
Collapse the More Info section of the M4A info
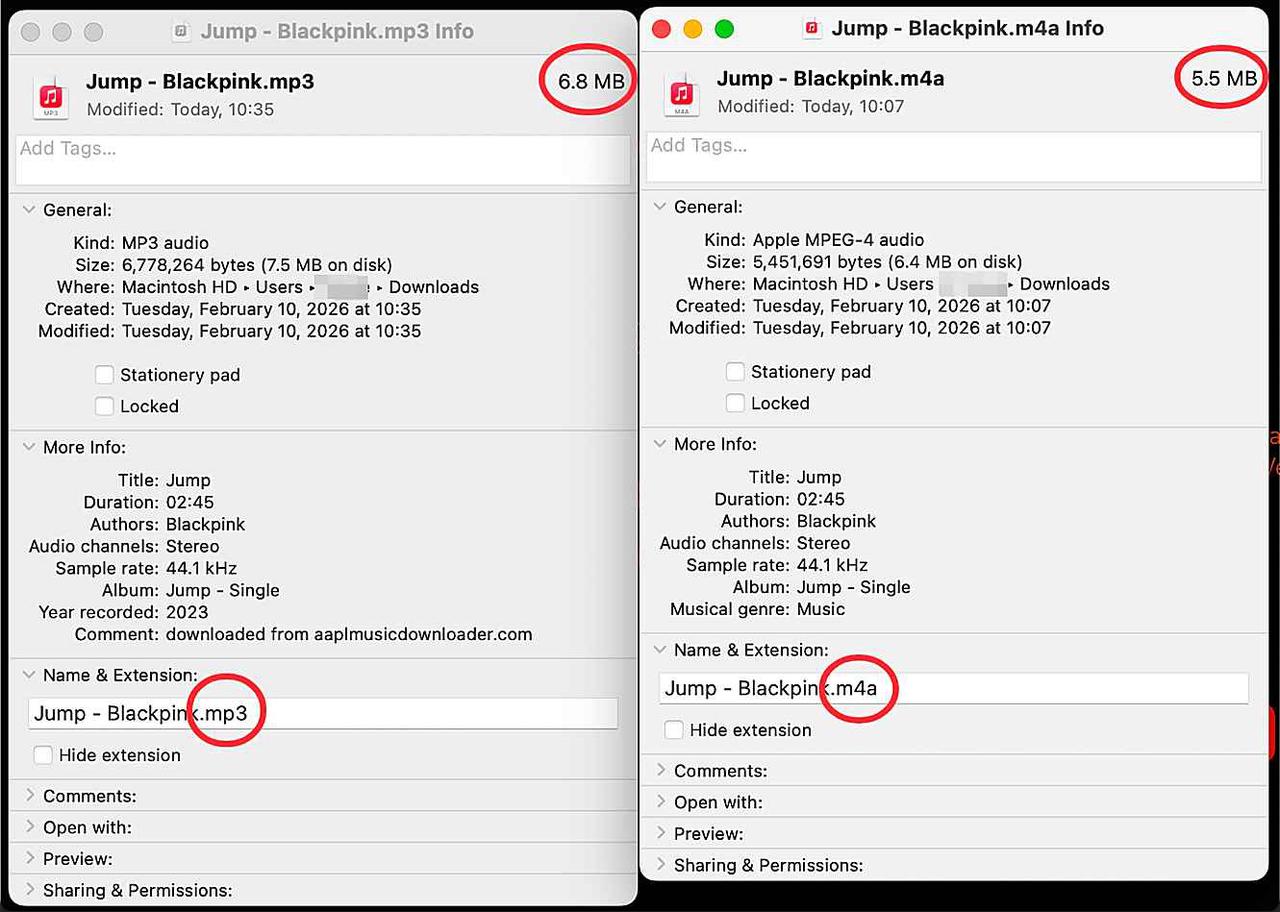tap(660, 444)
